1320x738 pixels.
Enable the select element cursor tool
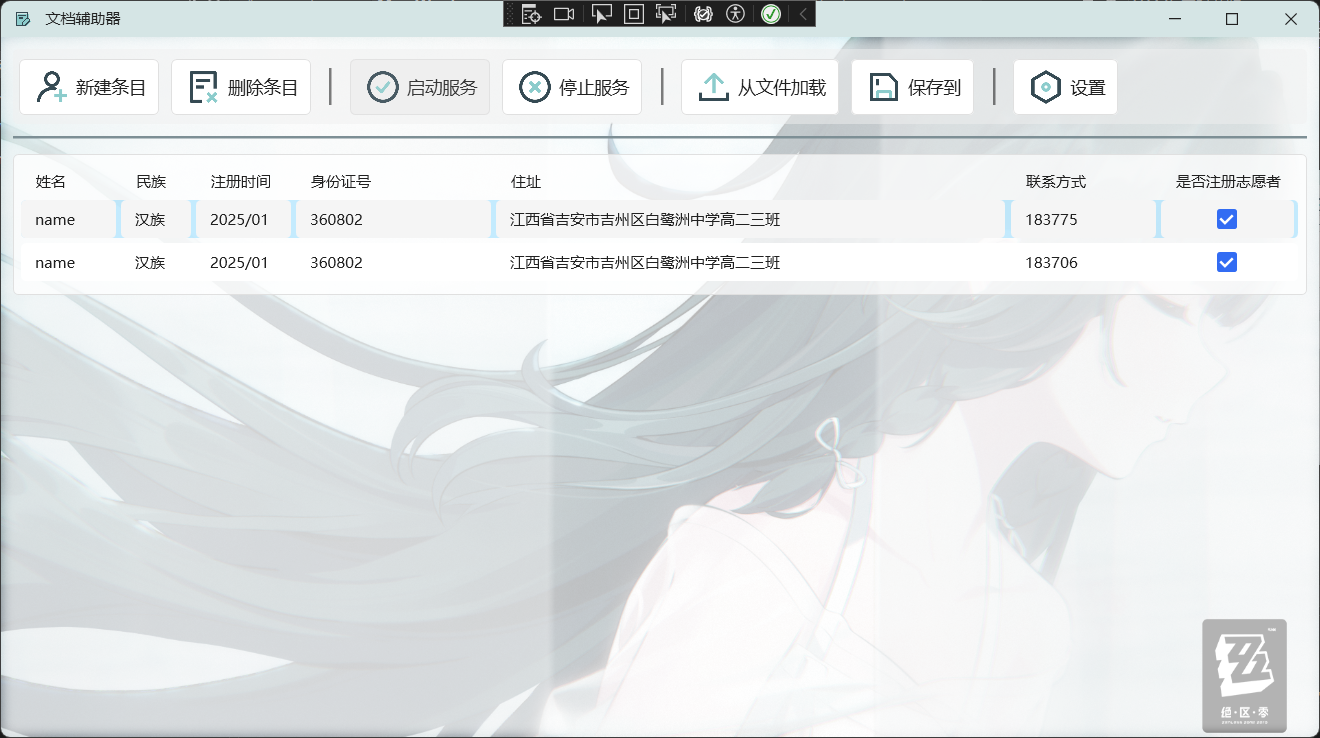tap(601, 14)
